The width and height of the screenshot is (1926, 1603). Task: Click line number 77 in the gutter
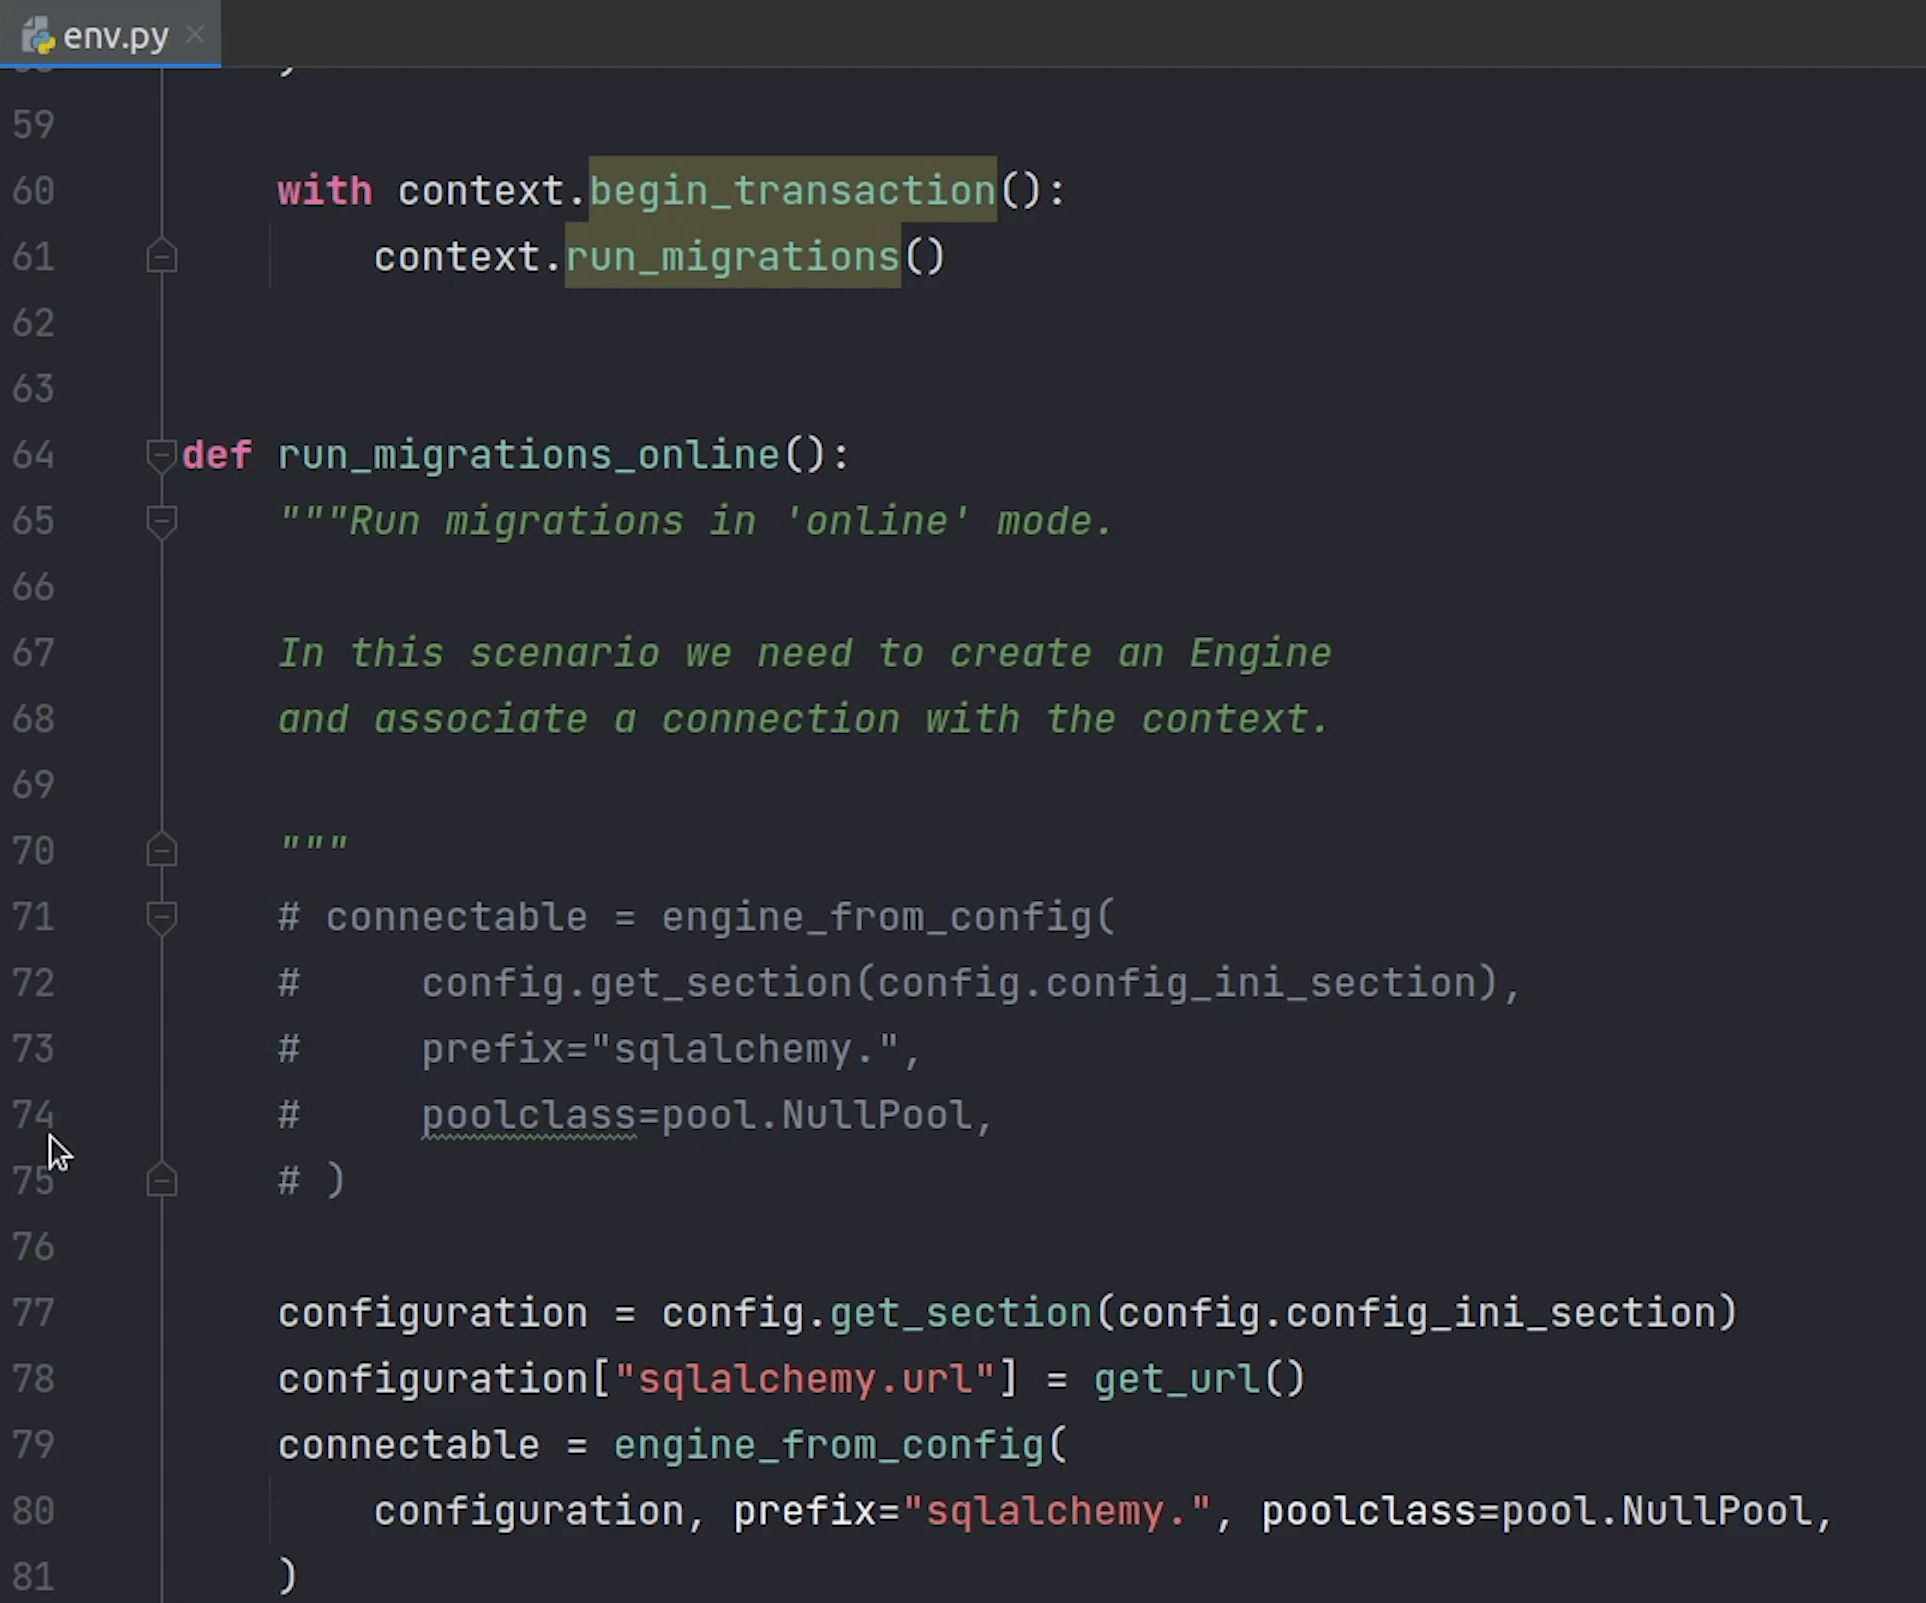[x=34, y=1313]
